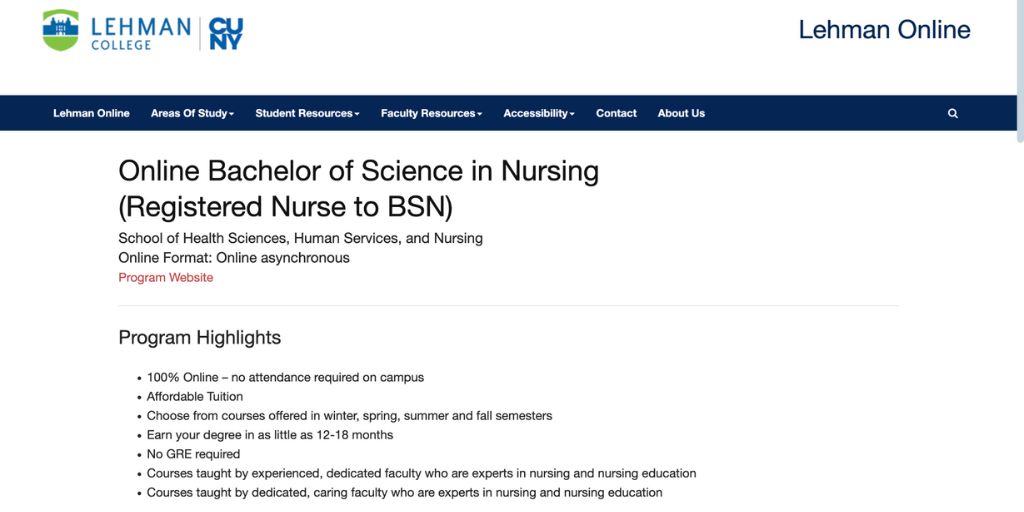Click the No GRE required bullet

[193, 454]
